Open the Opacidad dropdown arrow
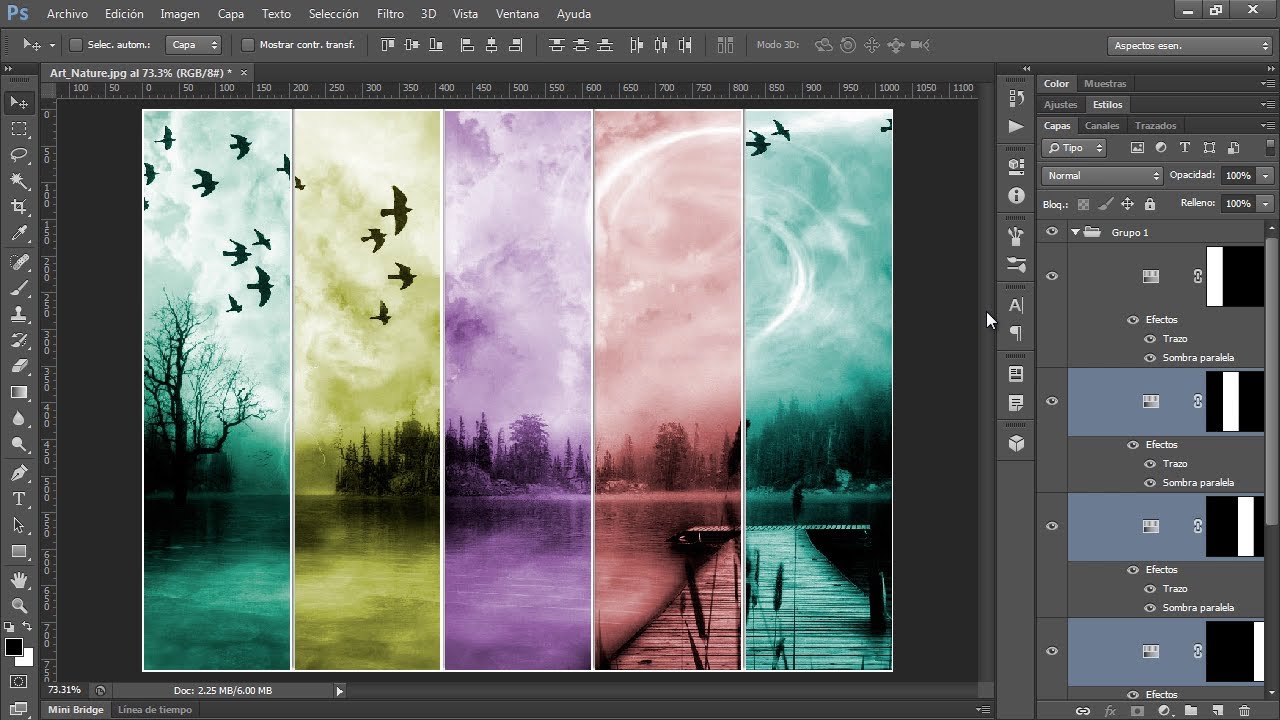 click(x=1266, y=176)
